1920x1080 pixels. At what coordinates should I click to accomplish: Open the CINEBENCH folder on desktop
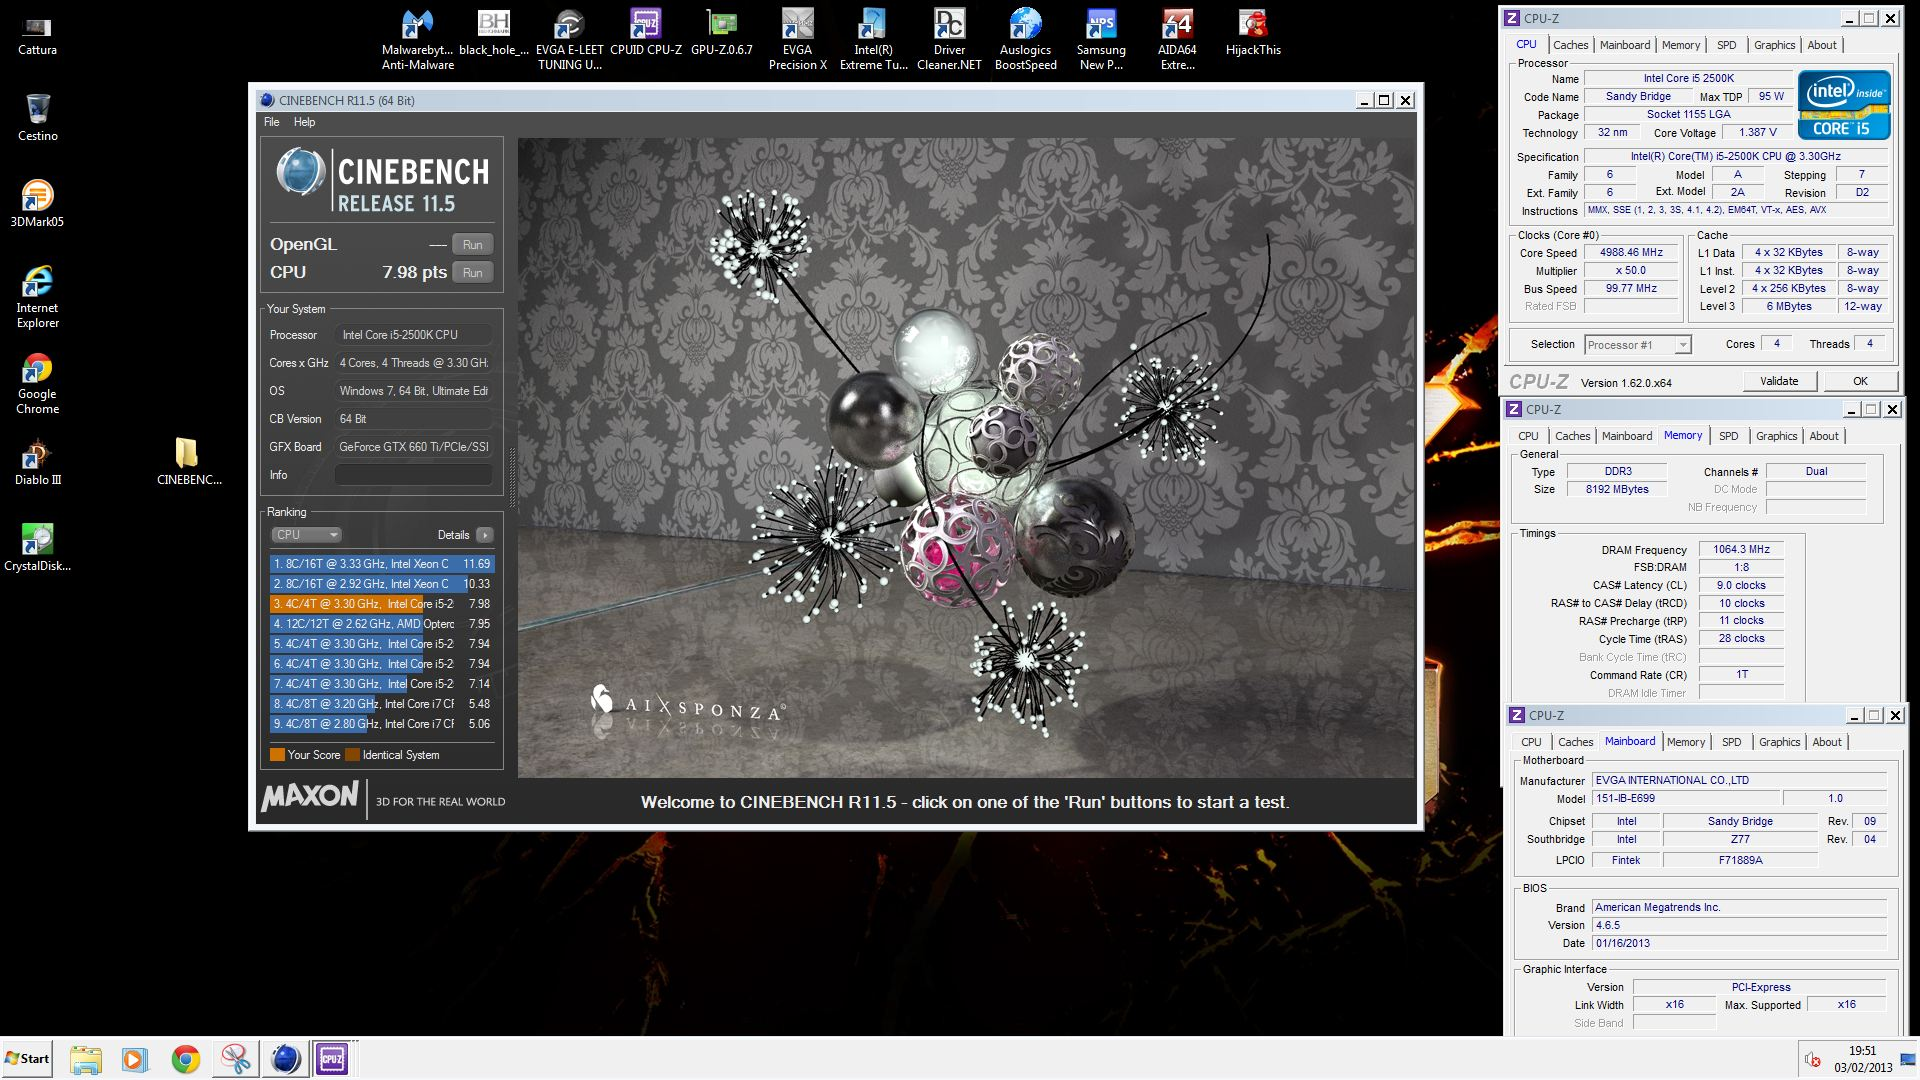(x=189, y=462)
